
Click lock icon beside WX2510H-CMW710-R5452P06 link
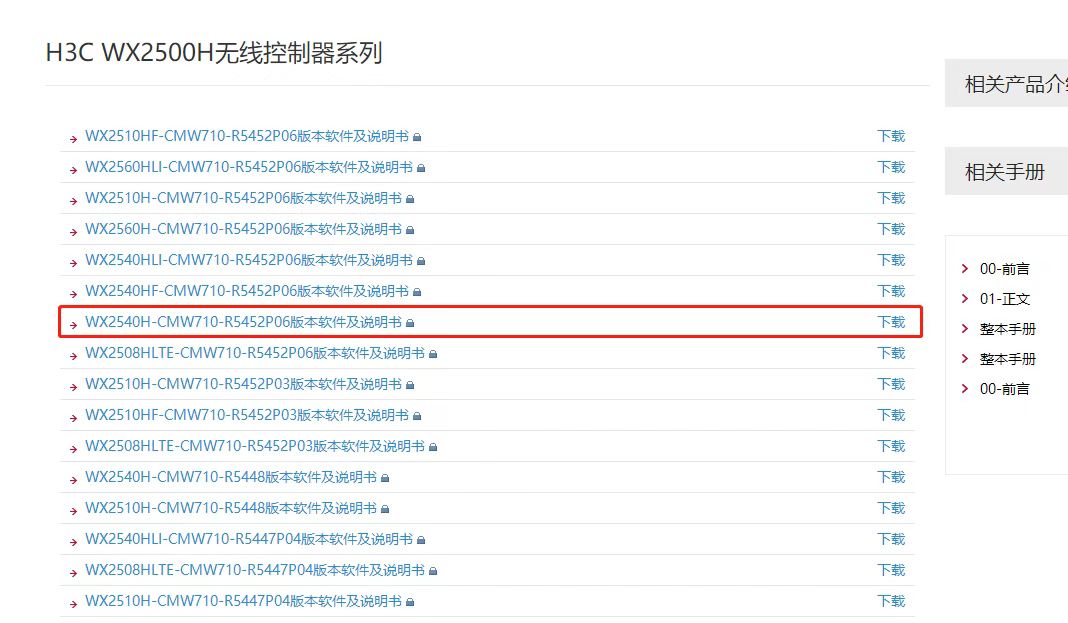tap(410, 199)
